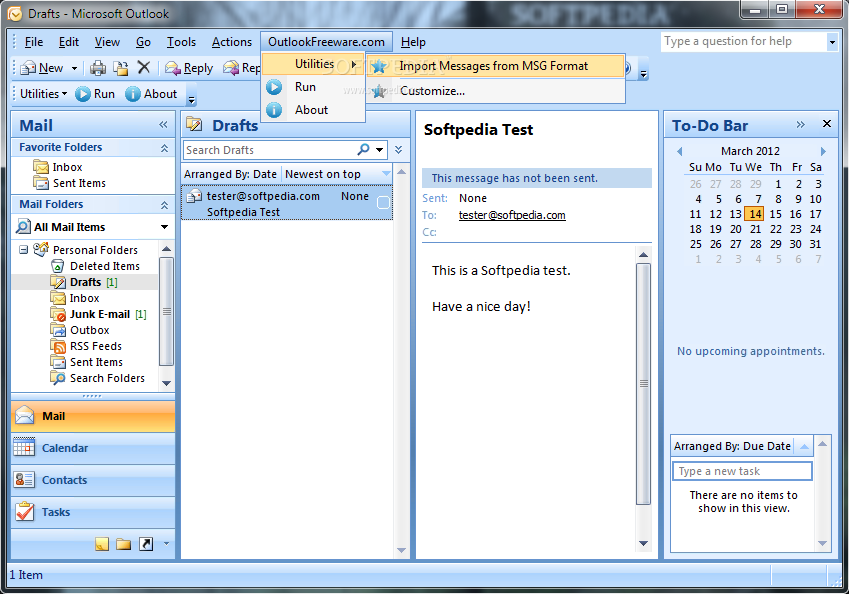Open the New button dropdown arrow
This screenshot has width=849, height=594.
pyautogui.click(x=74, y=68)
